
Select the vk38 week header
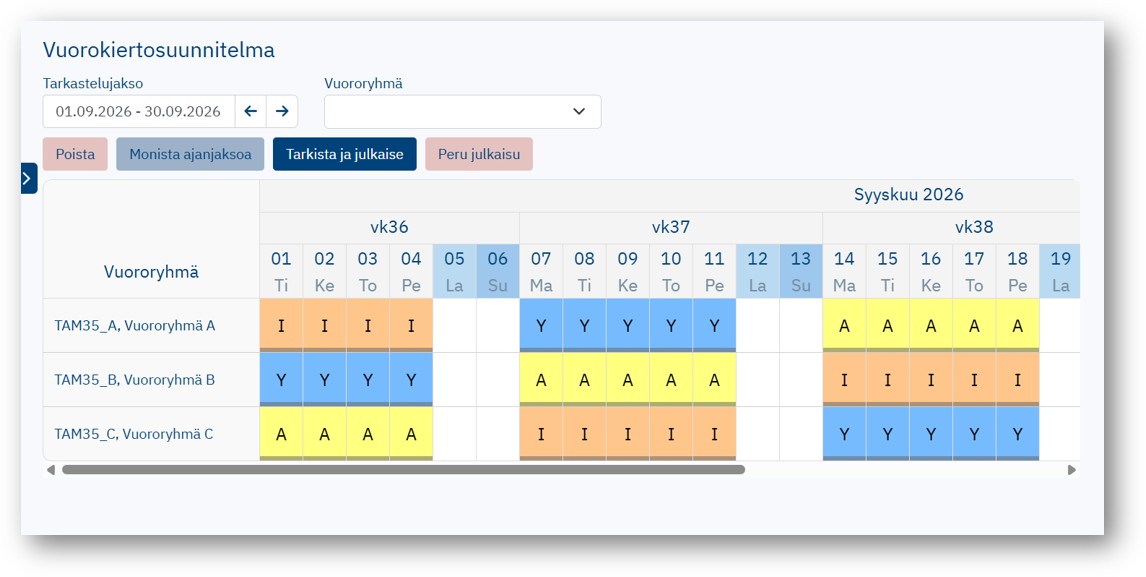pos(951,227)
